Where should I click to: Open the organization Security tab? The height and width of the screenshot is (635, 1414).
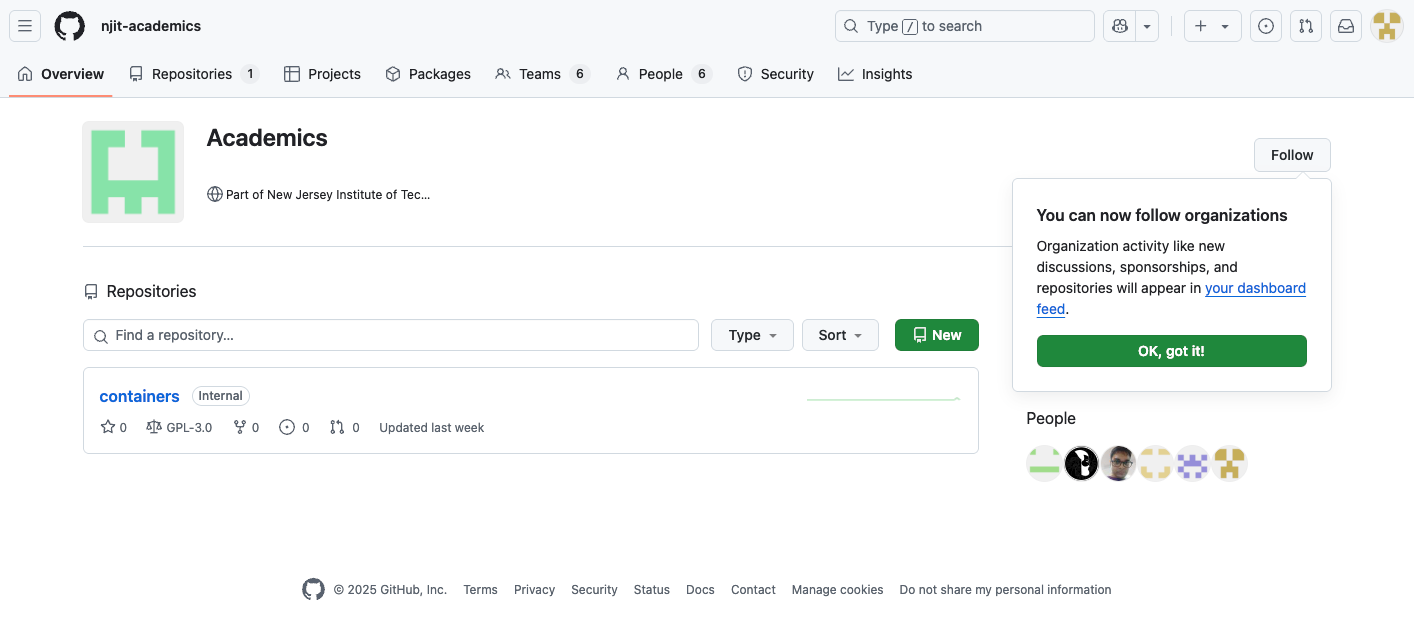pyautogui.click(x=776, y=74)
